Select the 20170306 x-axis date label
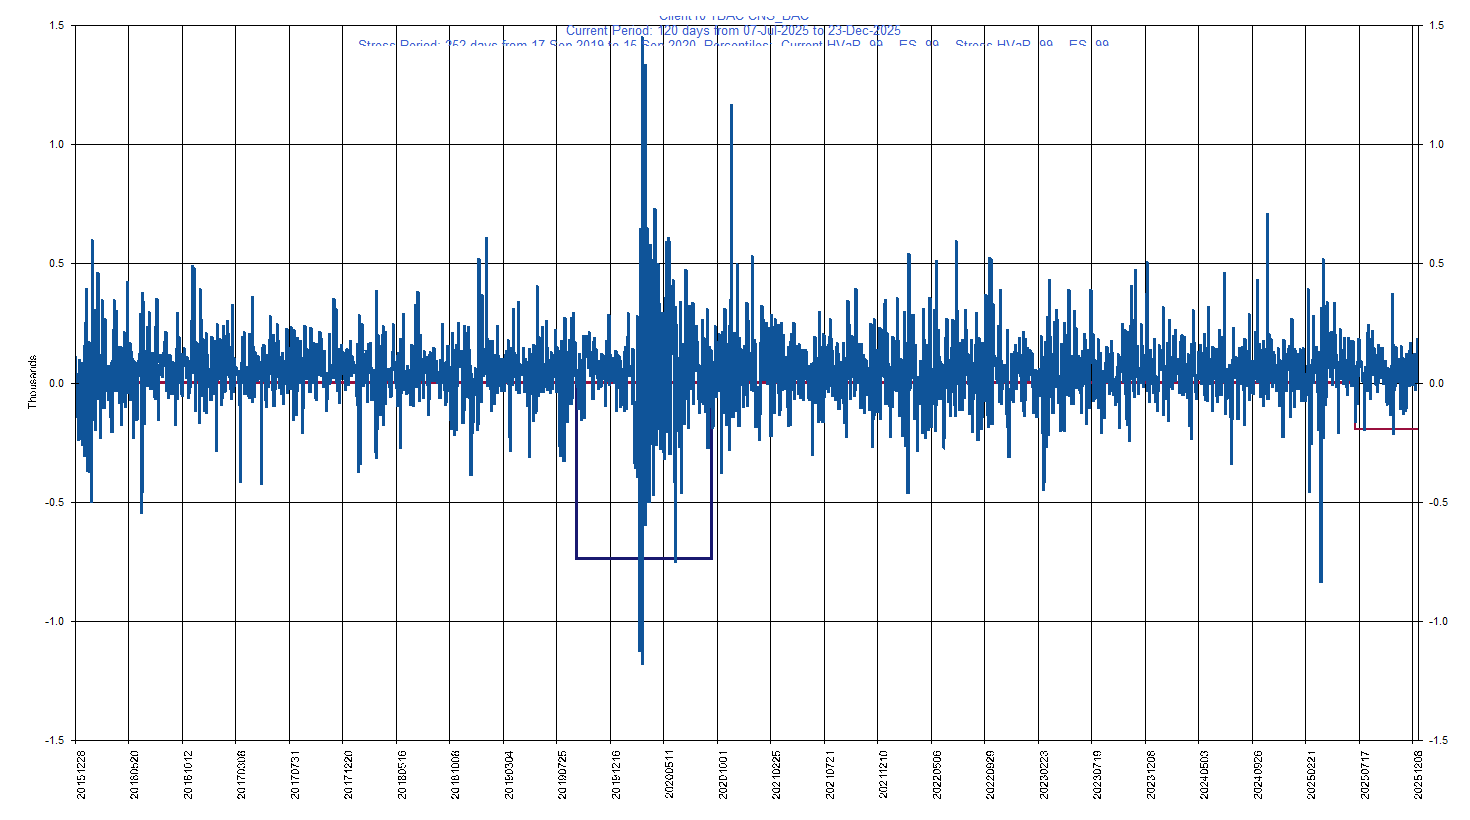Image resolution: width=1470 pixels, height=820 pixels. point(242,776)
